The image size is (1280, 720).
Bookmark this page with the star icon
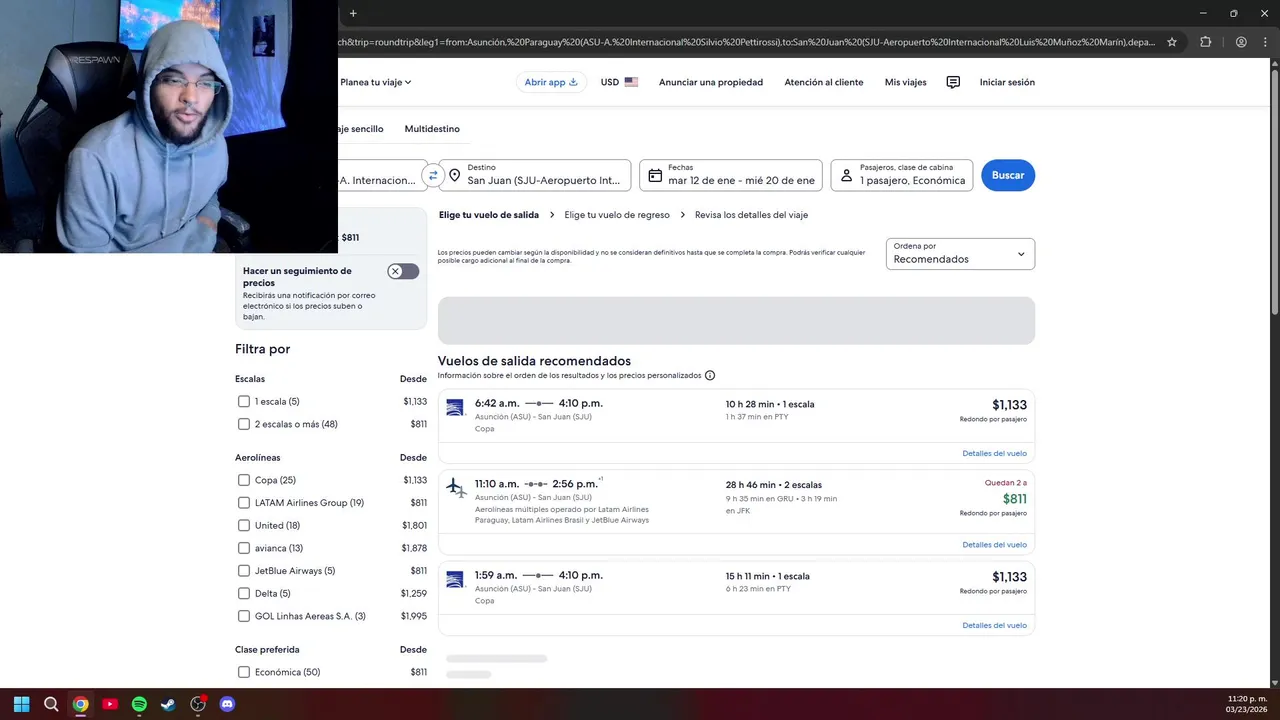(1172, 42)
